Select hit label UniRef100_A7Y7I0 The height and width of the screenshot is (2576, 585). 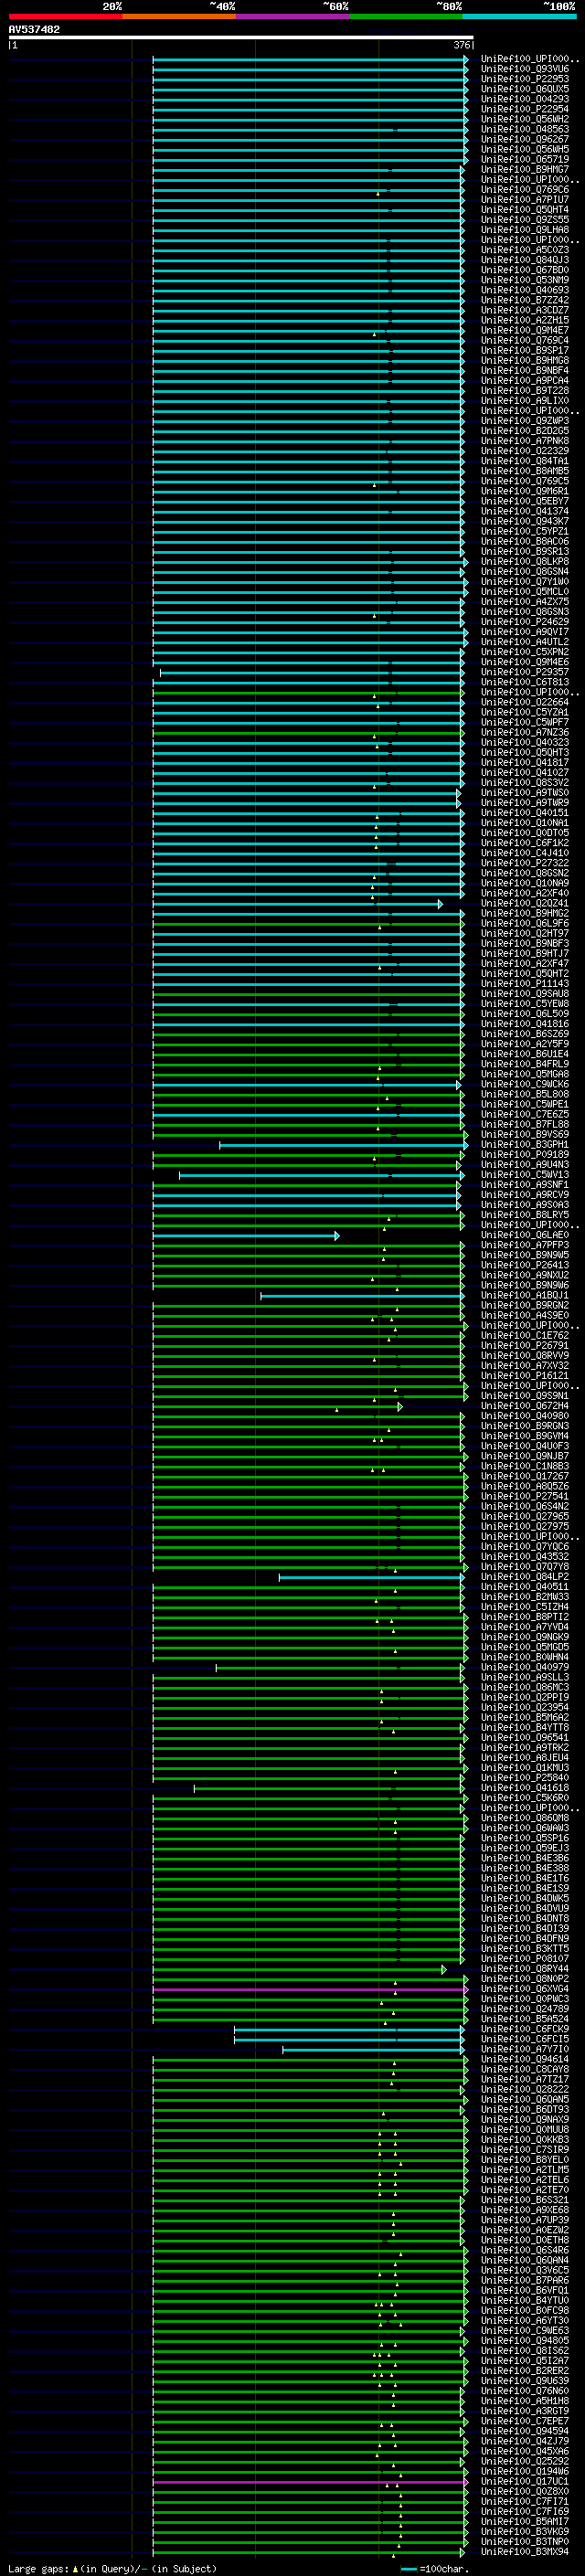525,2049
